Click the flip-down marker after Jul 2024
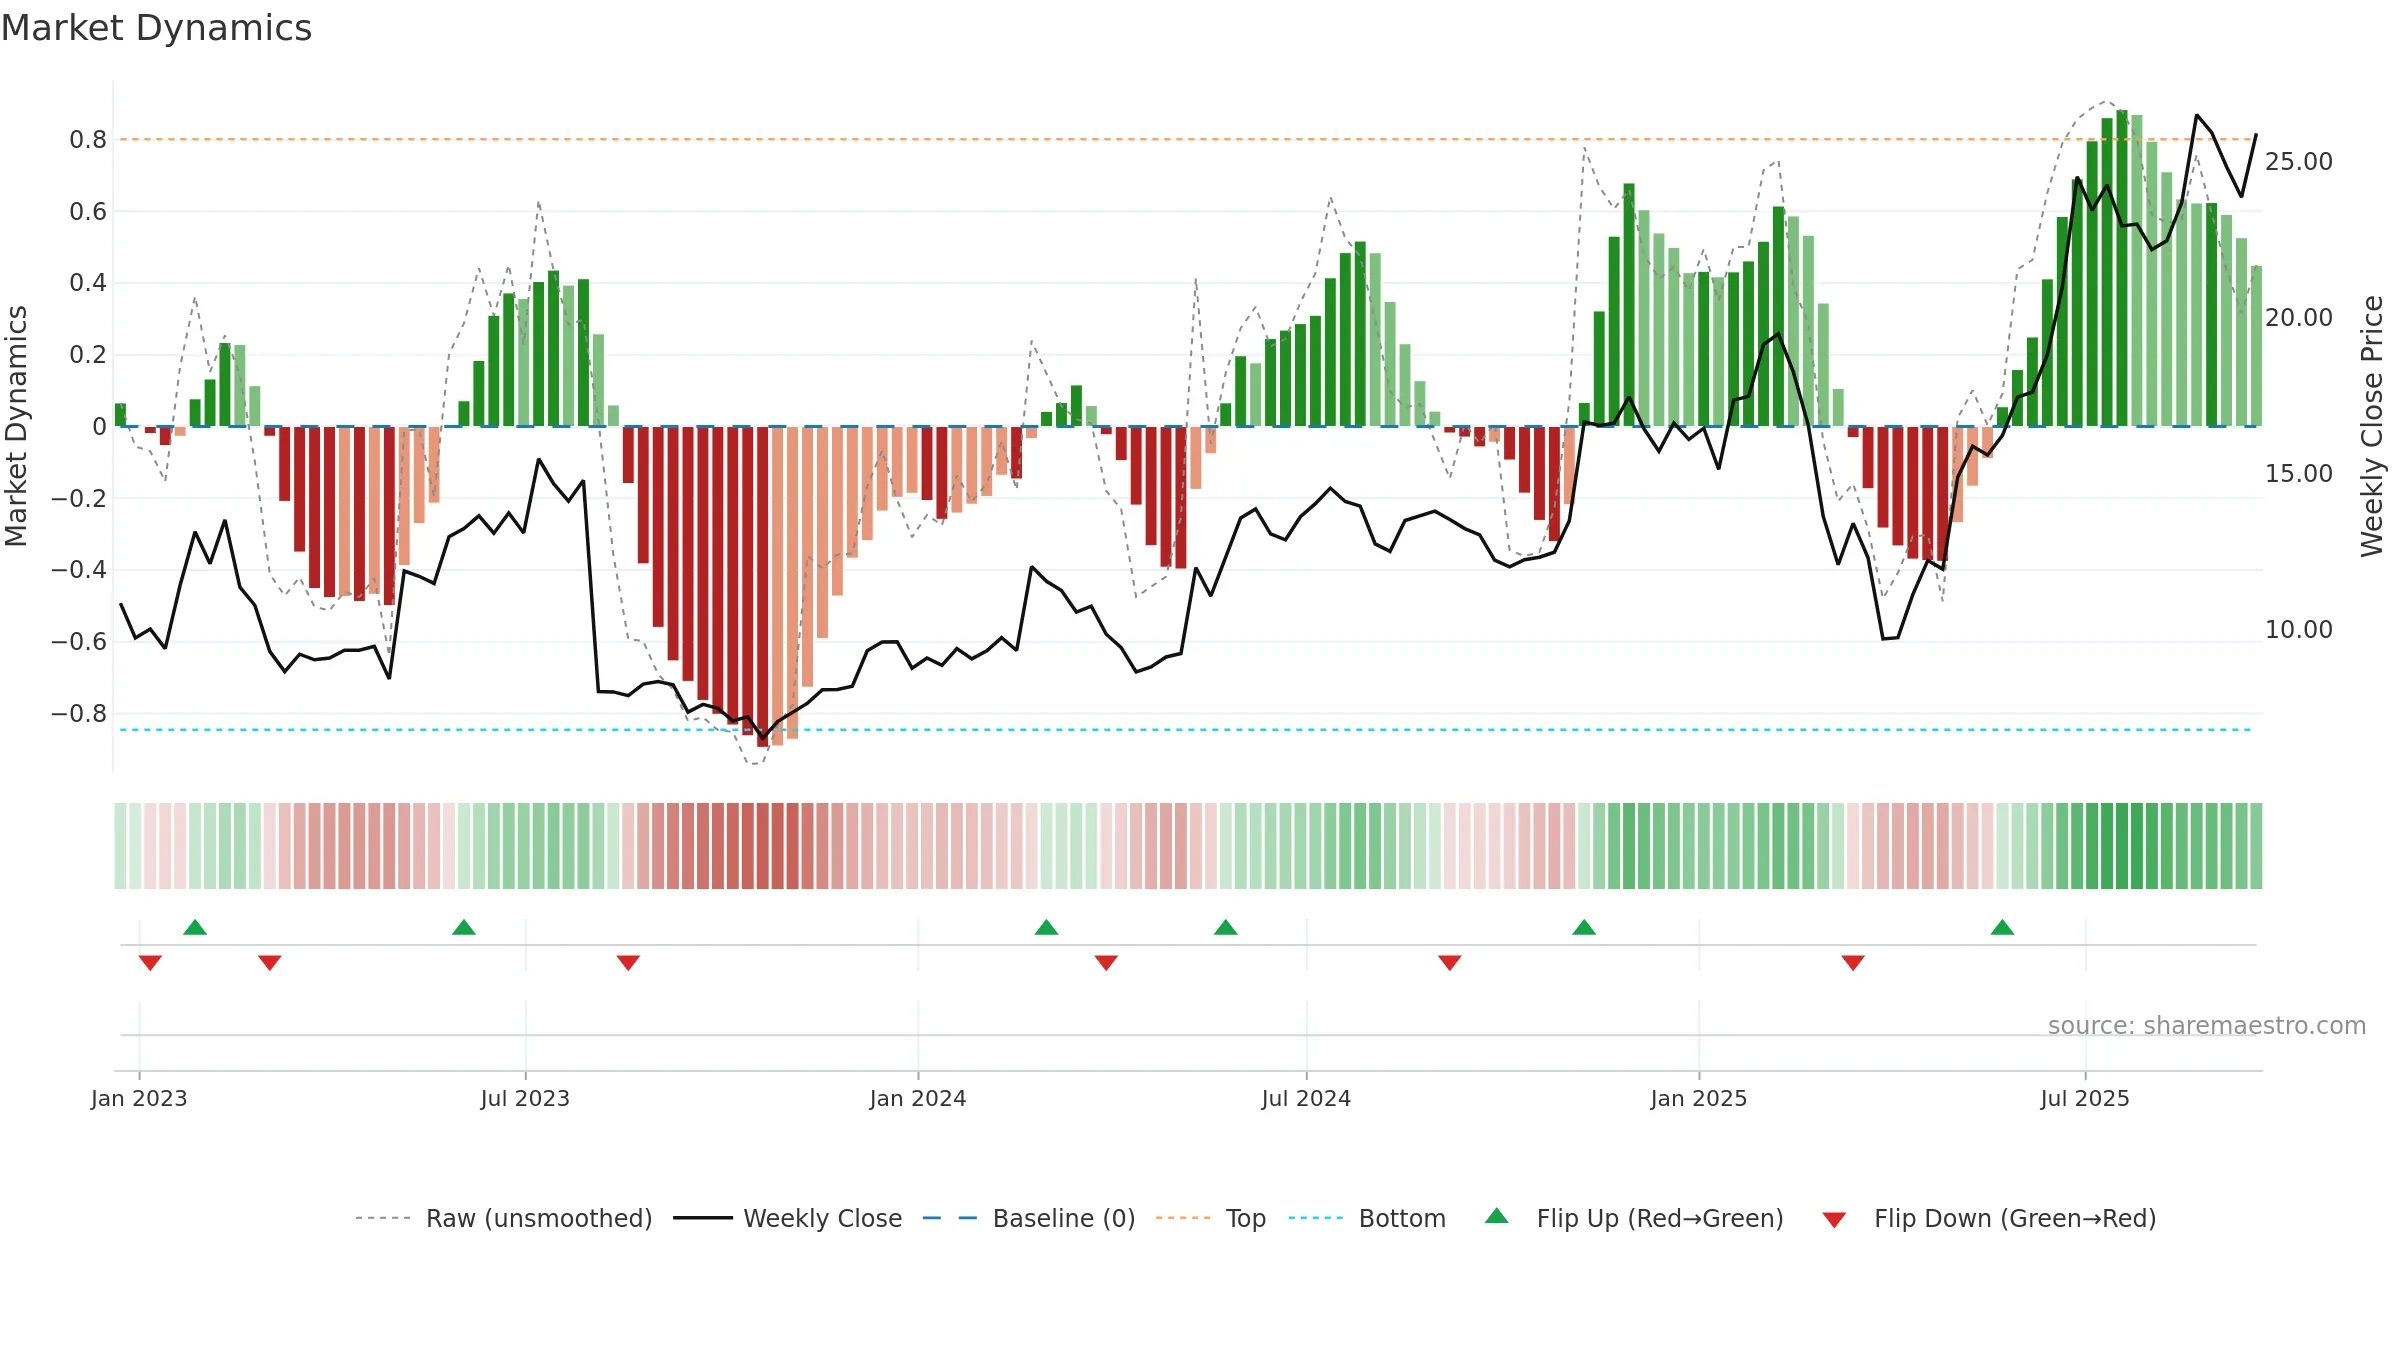Image resolution: width=2400 pixels, height=1350 pixels. coord(1450,963)
